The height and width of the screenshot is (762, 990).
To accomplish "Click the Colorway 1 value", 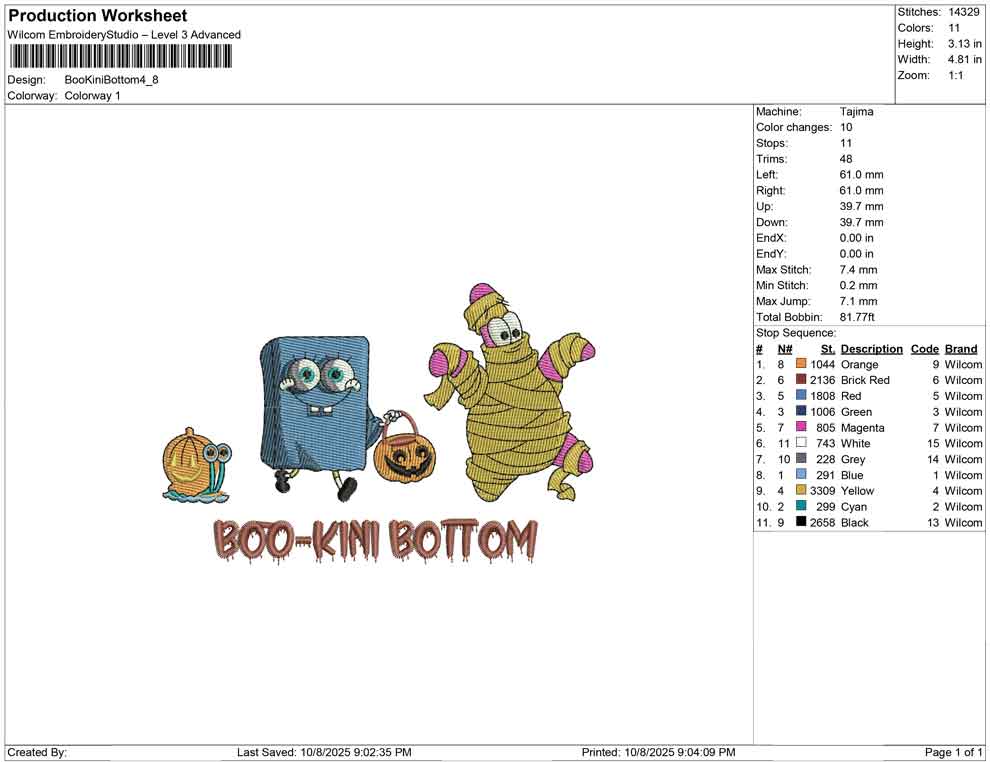I will pos(92,95).
